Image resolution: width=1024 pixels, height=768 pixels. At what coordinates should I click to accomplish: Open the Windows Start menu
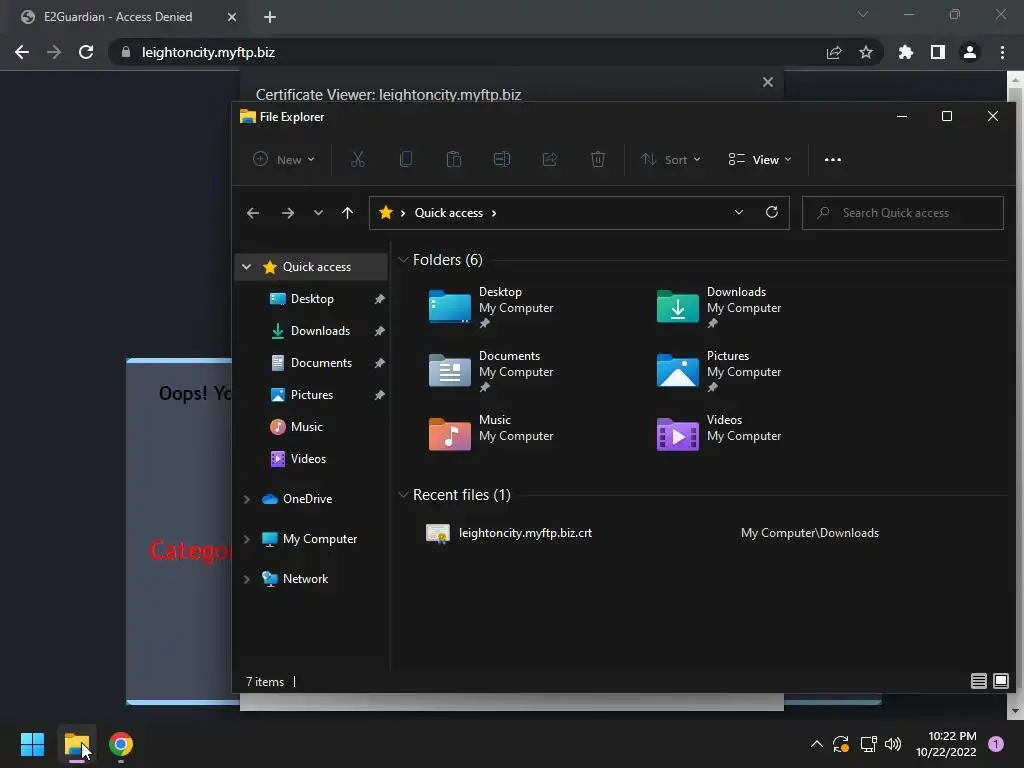(x=32, y=744)
